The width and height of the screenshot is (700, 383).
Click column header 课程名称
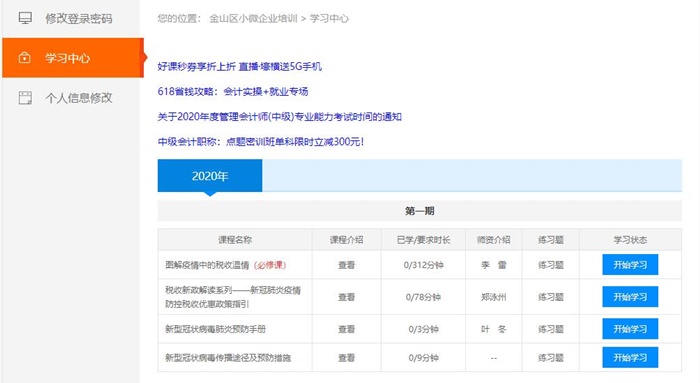point(235,240)
